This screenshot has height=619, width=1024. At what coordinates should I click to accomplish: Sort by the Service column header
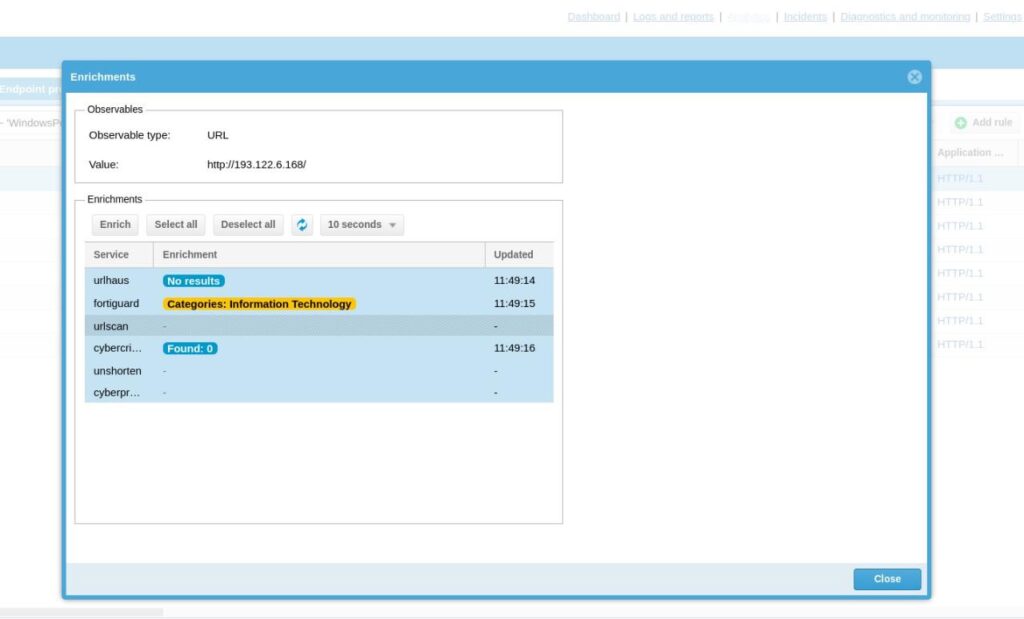111,255
